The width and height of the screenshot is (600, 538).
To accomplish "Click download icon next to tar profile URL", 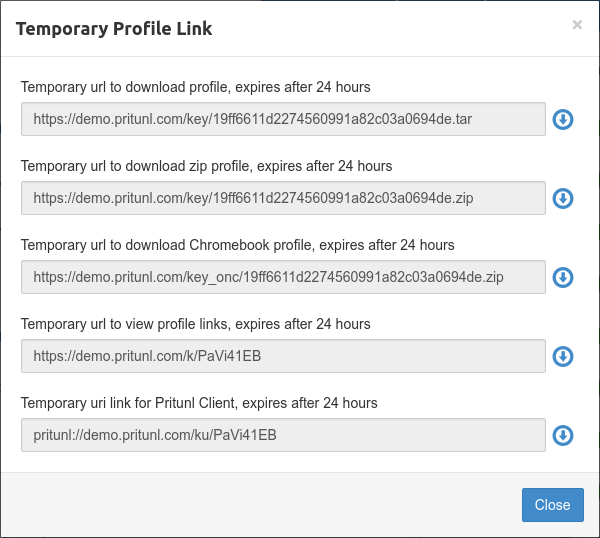I will click(x=563, y=120).
